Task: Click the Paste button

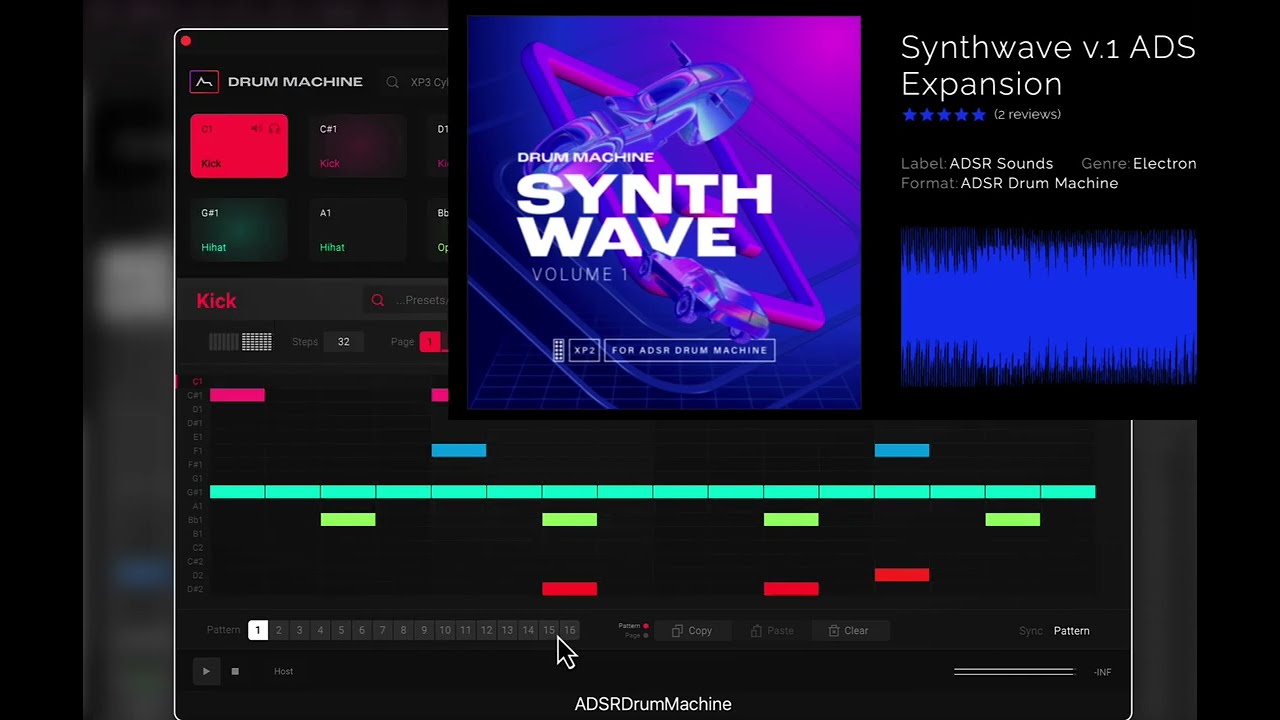Action: 772,631
